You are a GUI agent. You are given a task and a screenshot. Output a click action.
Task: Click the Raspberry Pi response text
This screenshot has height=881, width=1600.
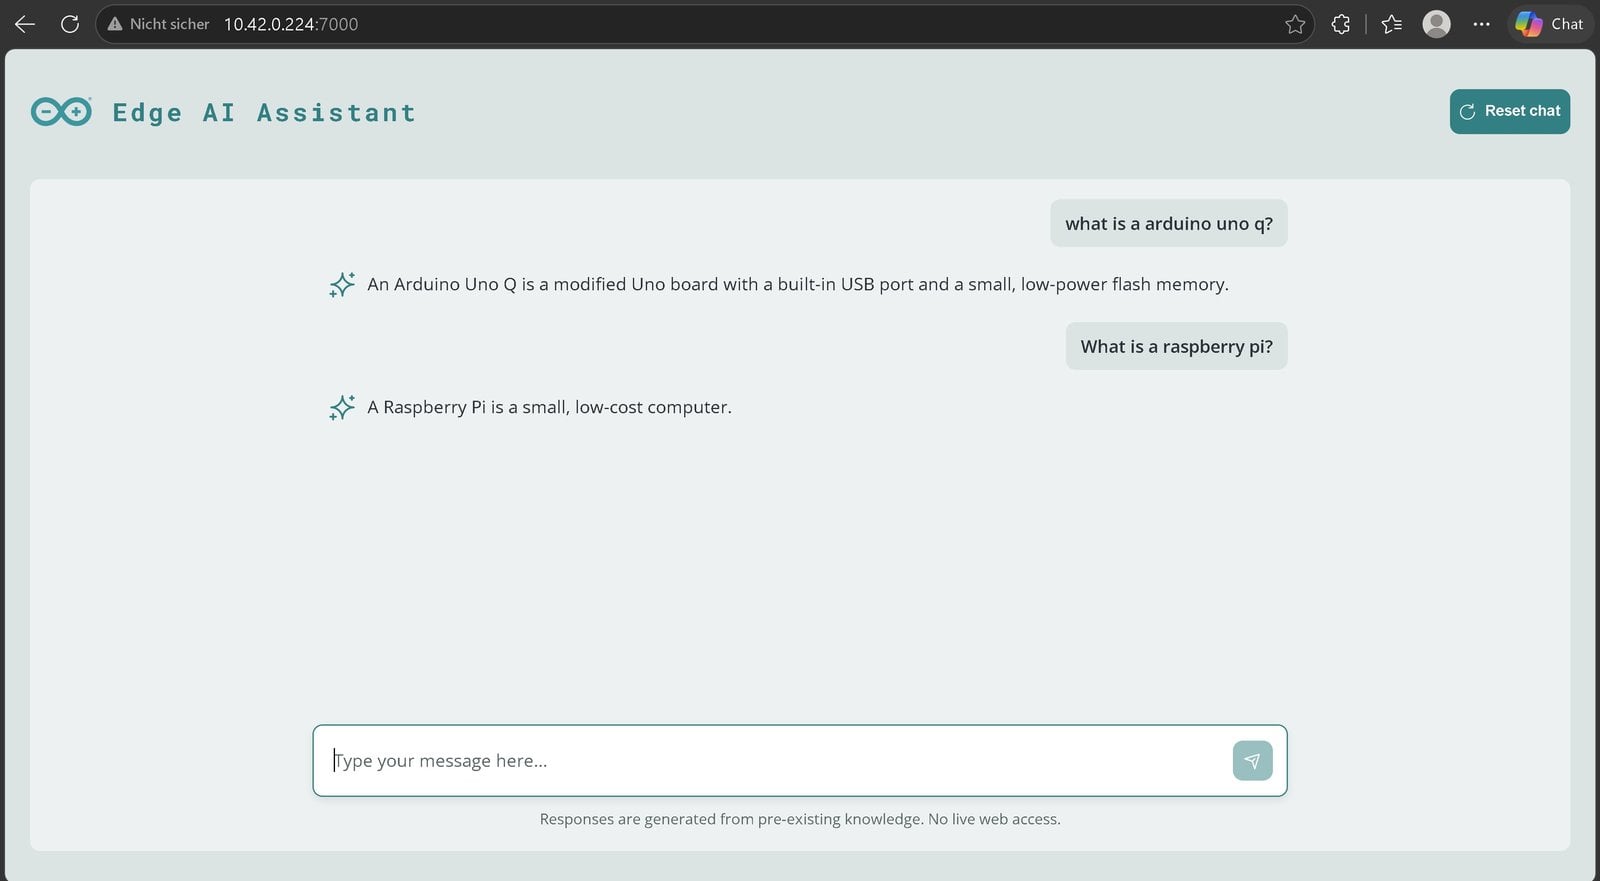[x=549, y=407]
